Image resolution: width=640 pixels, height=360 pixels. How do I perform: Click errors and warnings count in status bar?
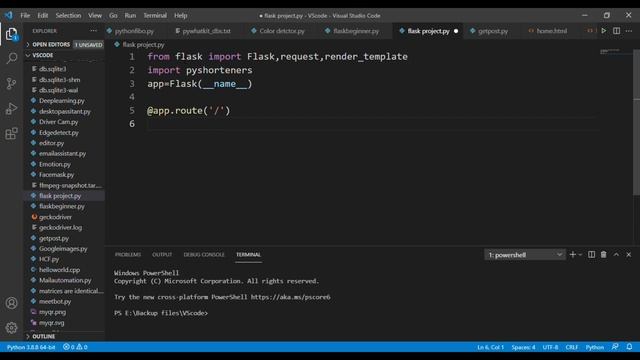tap(75, 347)
